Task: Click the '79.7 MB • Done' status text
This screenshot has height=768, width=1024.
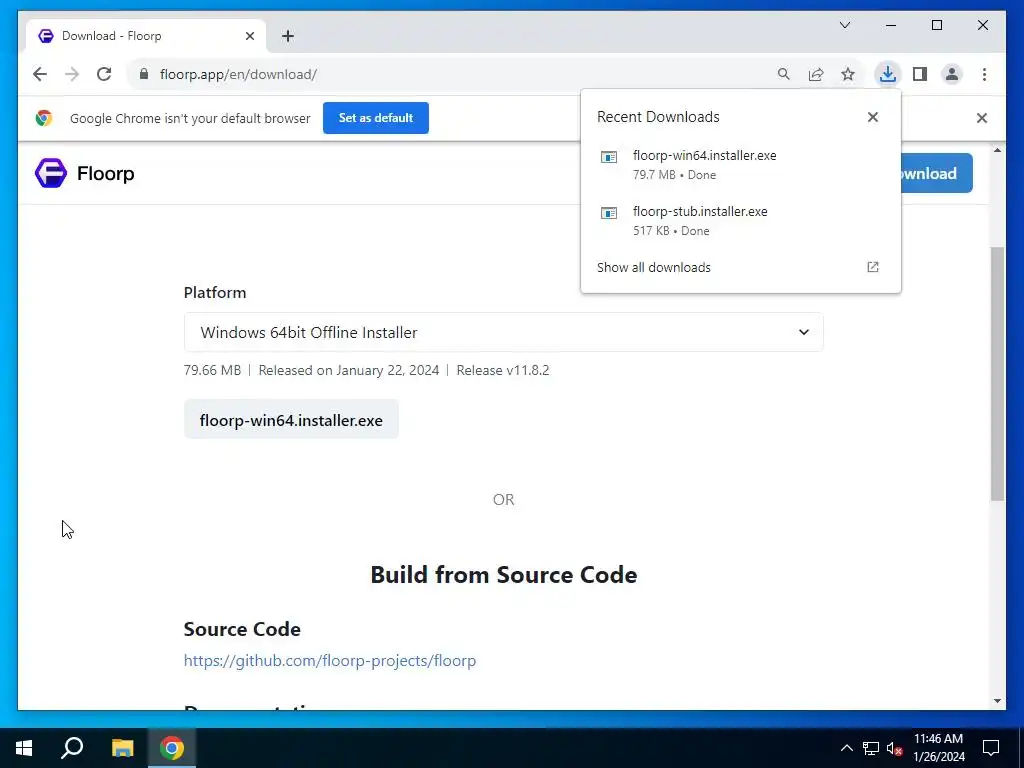Action: coord(675,175)
